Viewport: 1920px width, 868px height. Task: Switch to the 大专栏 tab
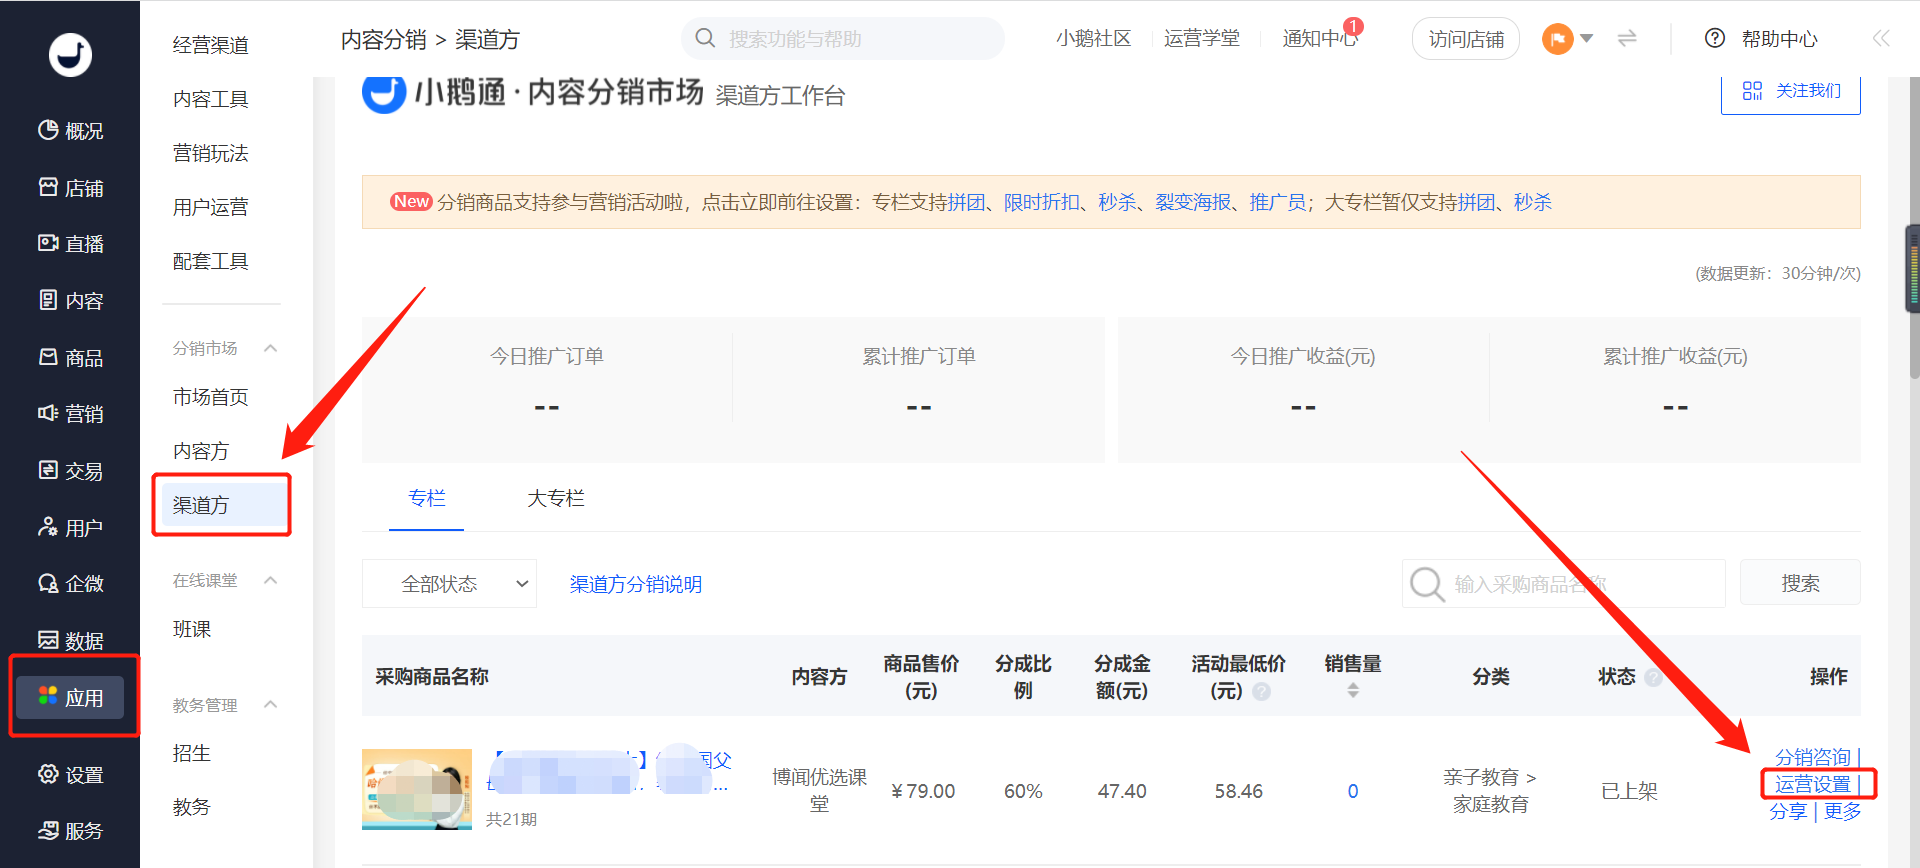pos(556,498)
